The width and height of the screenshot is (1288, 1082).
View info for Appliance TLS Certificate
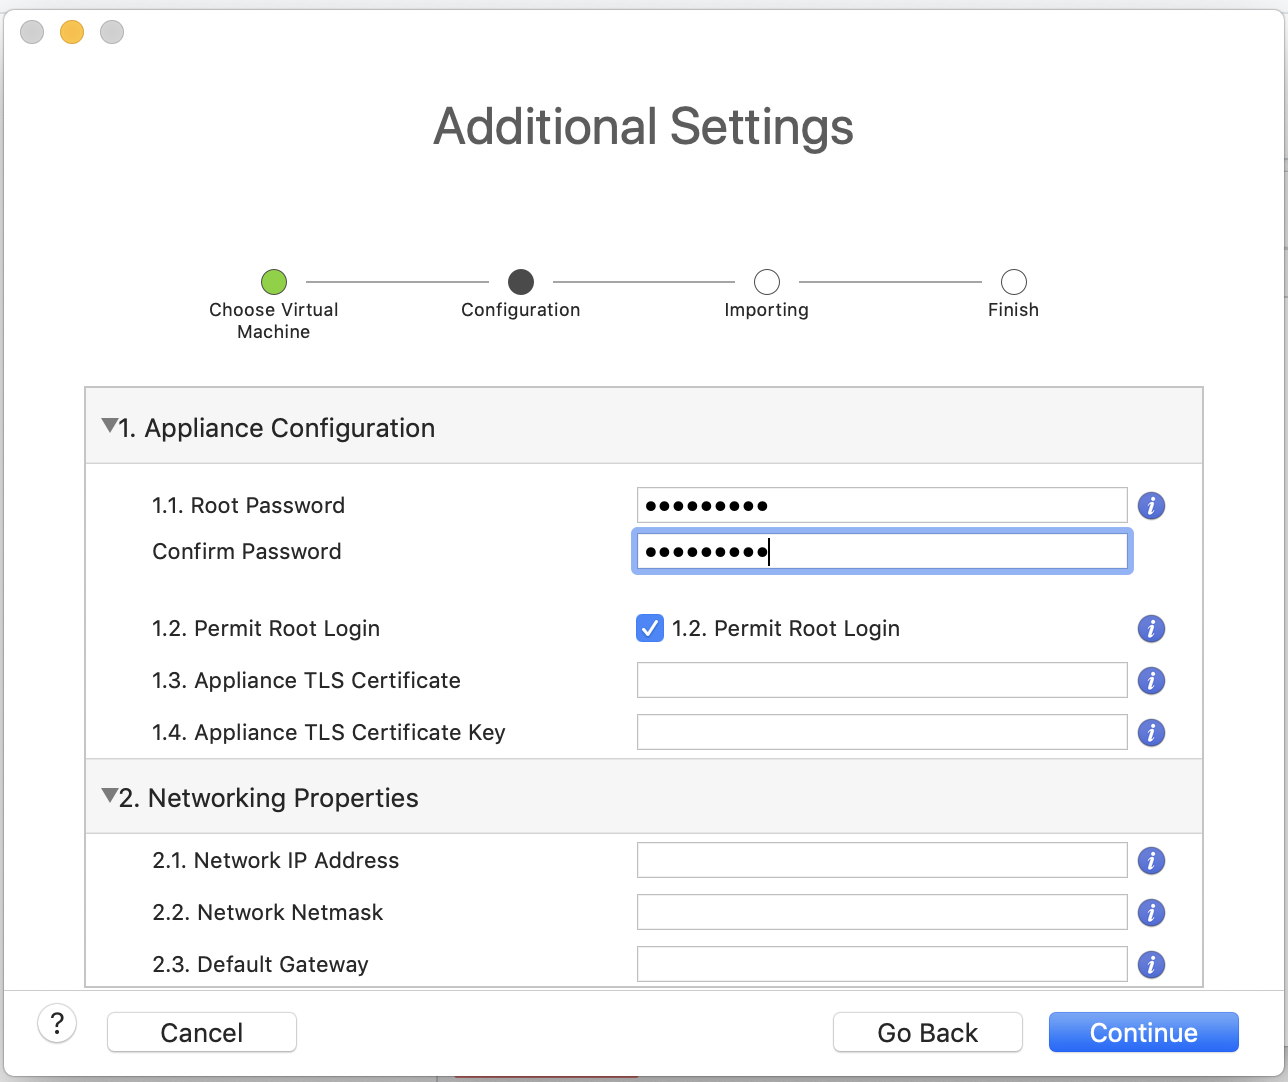click(x=1151, y=681)
